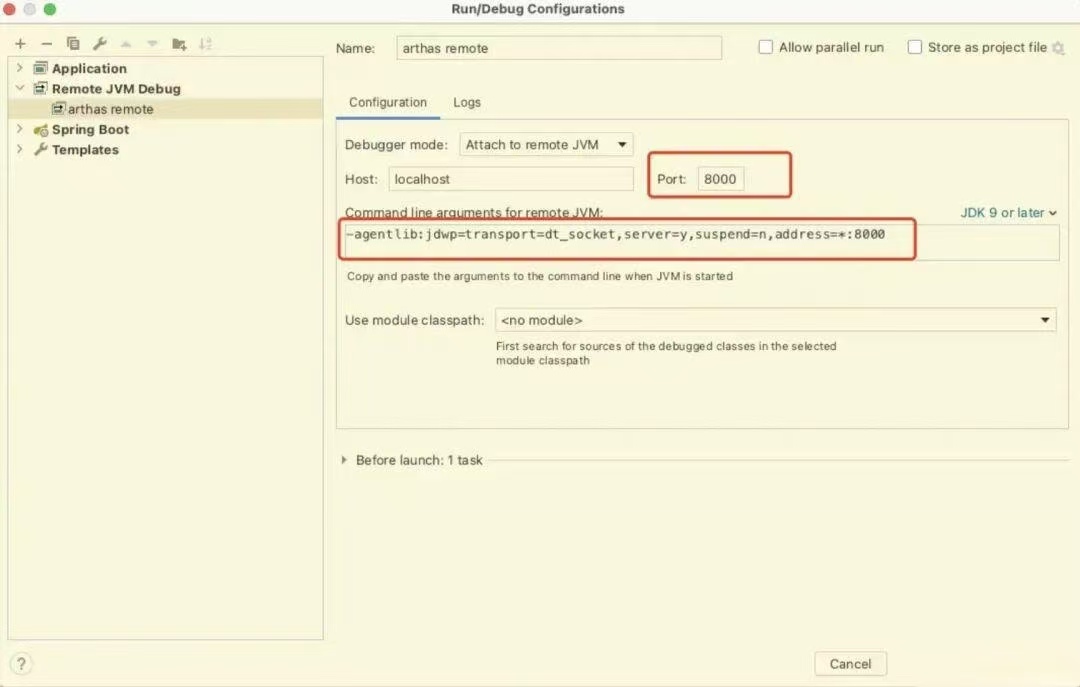Image resolution: width=1080 pixels, height=687 pixels.
Task: Click the Port input field
Action: pyautogui.click(x=720, y=179)
